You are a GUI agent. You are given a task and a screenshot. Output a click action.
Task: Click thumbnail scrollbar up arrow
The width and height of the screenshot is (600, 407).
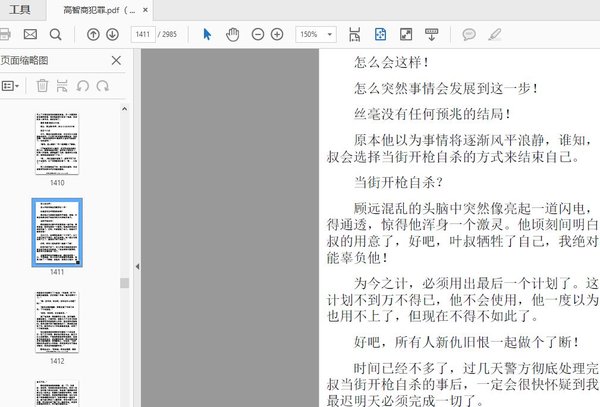point(124,109)
